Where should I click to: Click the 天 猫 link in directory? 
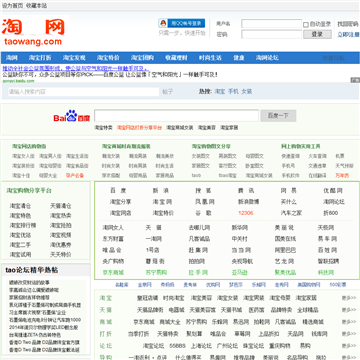coord(154,228)
